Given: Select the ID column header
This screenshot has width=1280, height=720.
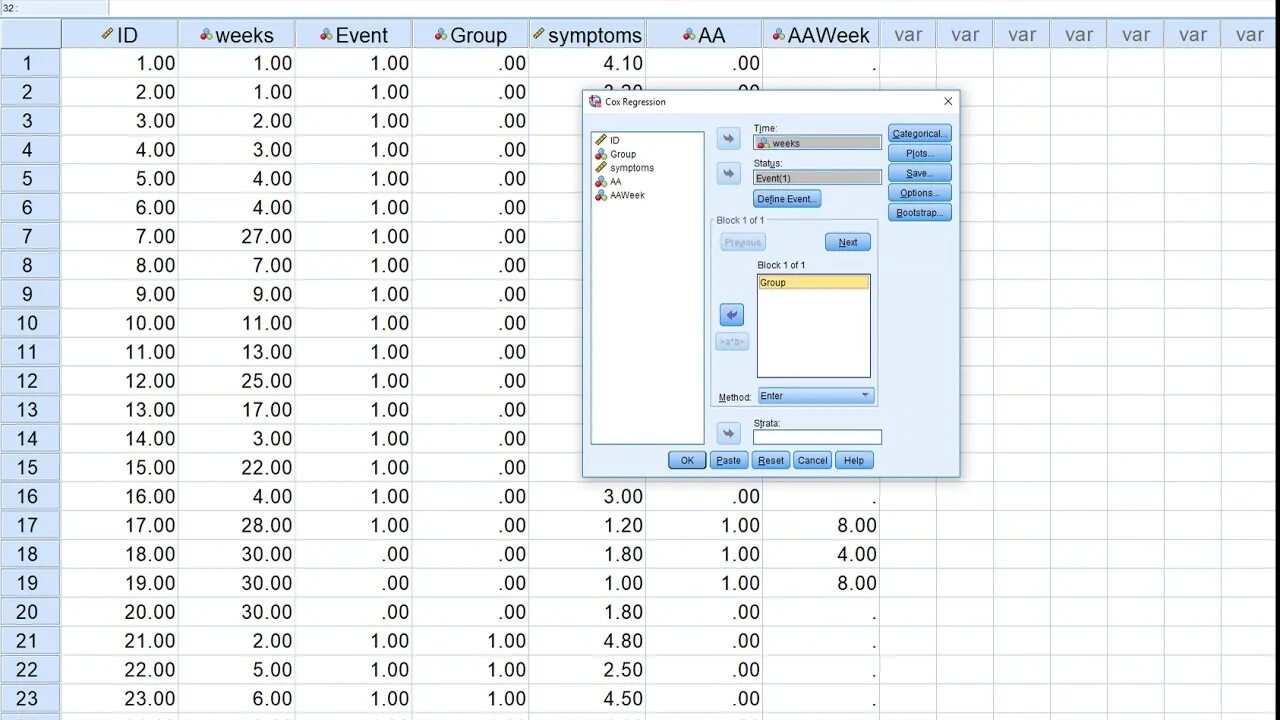Looking at the screenshot, I should click(x=120, y=35).
